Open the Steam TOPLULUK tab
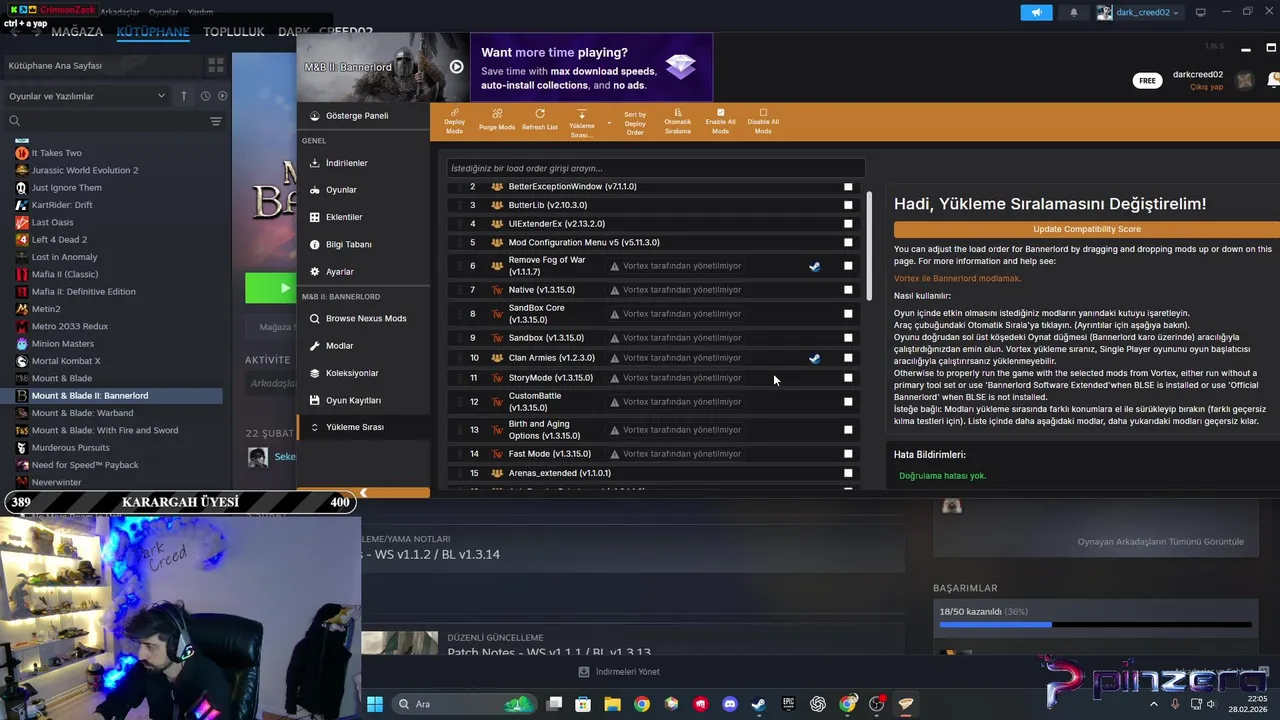Image resolution: width=1280 pixels, height=720 pixels. [x=234, y=32]
